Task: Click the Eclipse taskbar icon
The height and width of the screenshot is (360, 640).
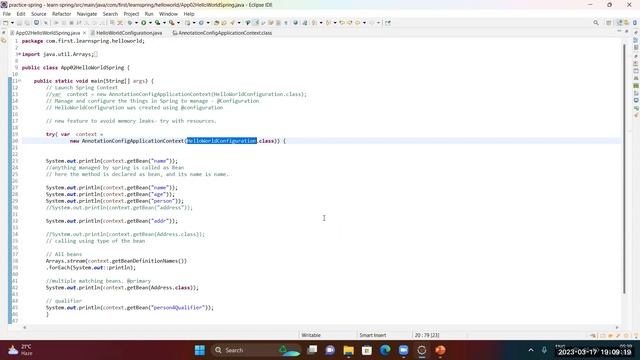Action: 422,350
